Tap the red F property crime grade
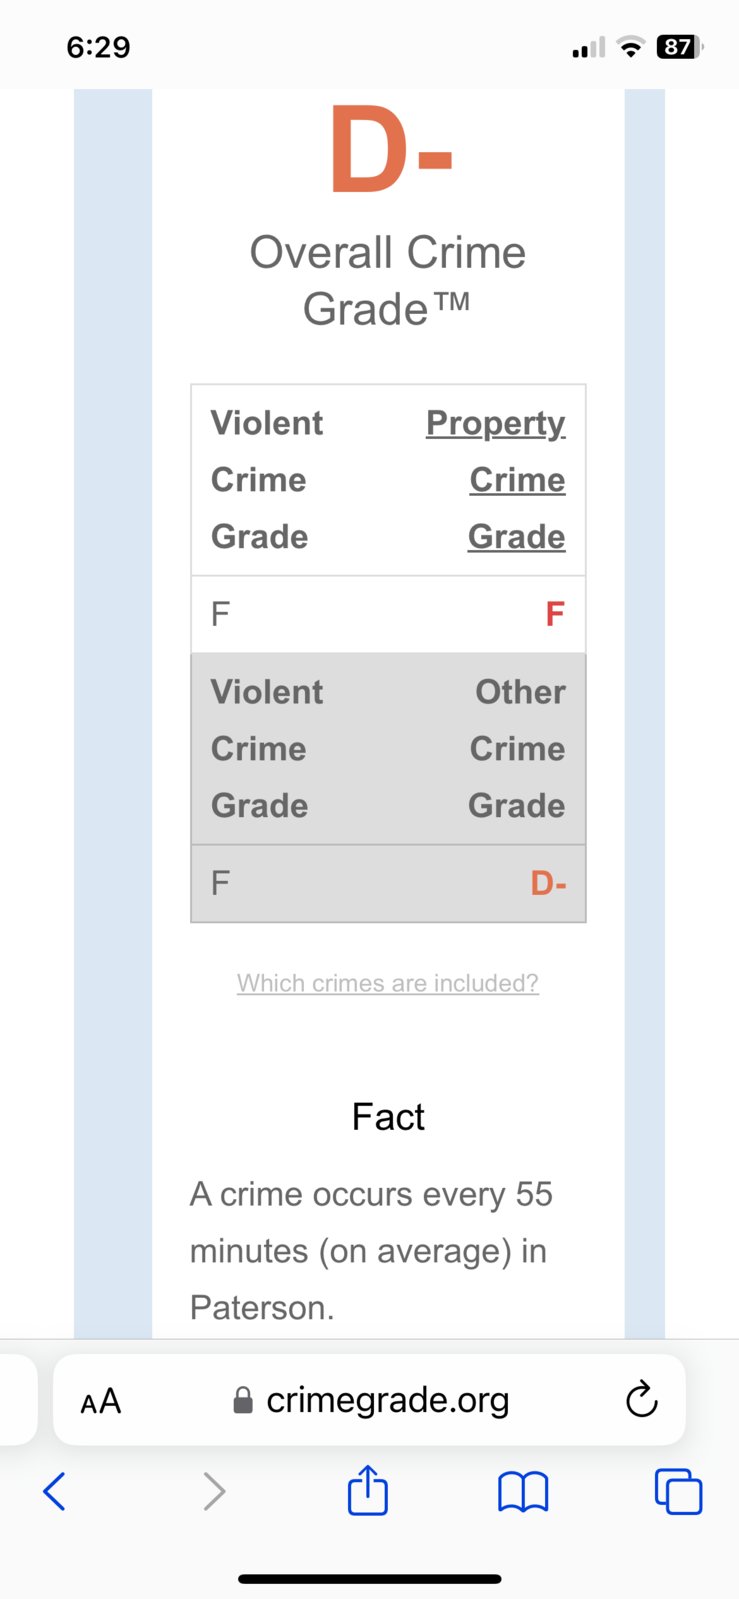 click(x=555, y=613)
